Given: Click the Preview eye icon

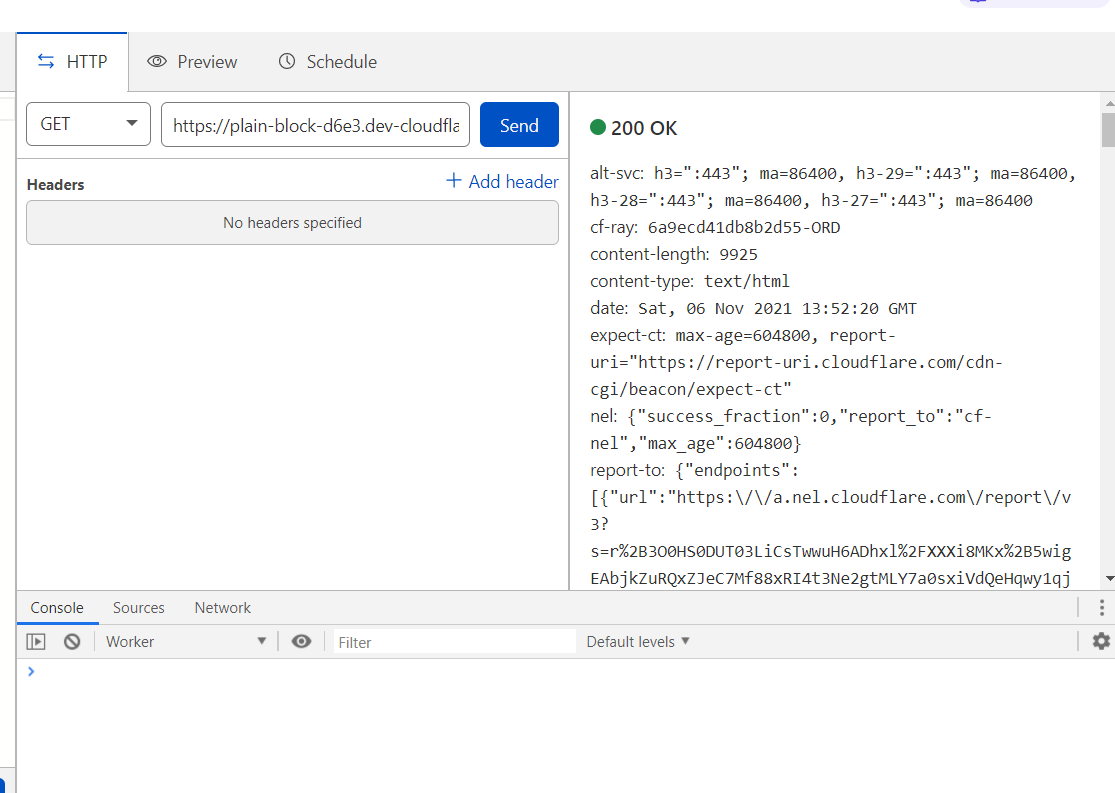Looking at the screenshot, I should [x=157, y=61].
